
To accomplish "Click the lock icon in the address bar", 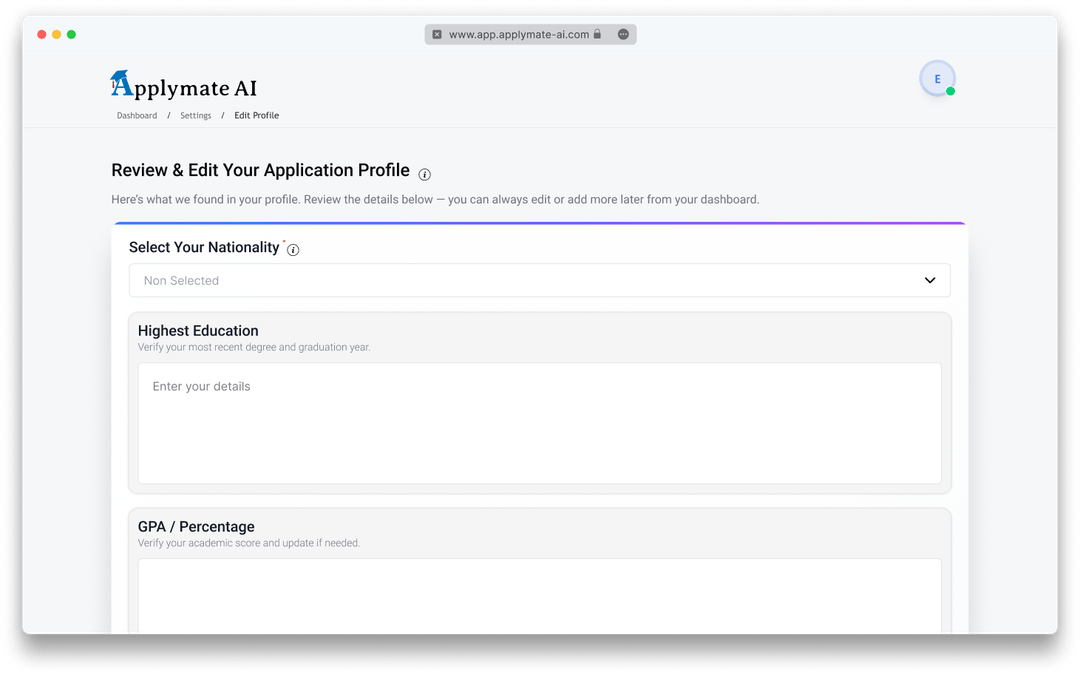I will [x=597, y=34].
